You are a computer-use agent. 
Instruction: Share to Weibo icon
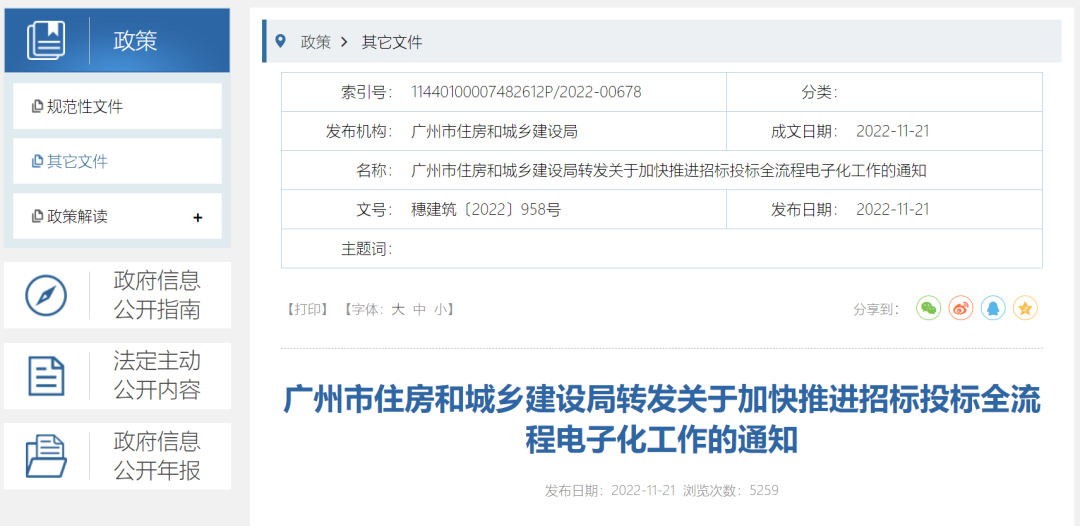pyautogui.click(x=961, y=308)
